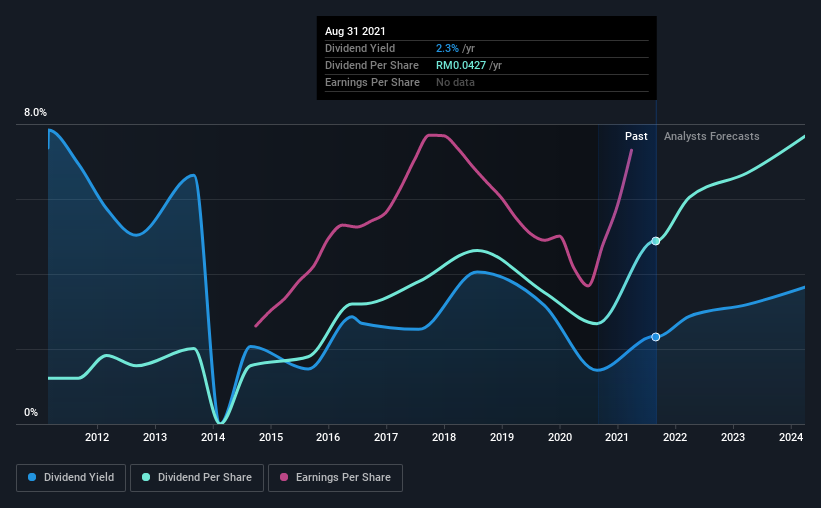Click the 8.0% y-axis label
The width and height of the screenshot is (821, 508).
pos(36,113)
